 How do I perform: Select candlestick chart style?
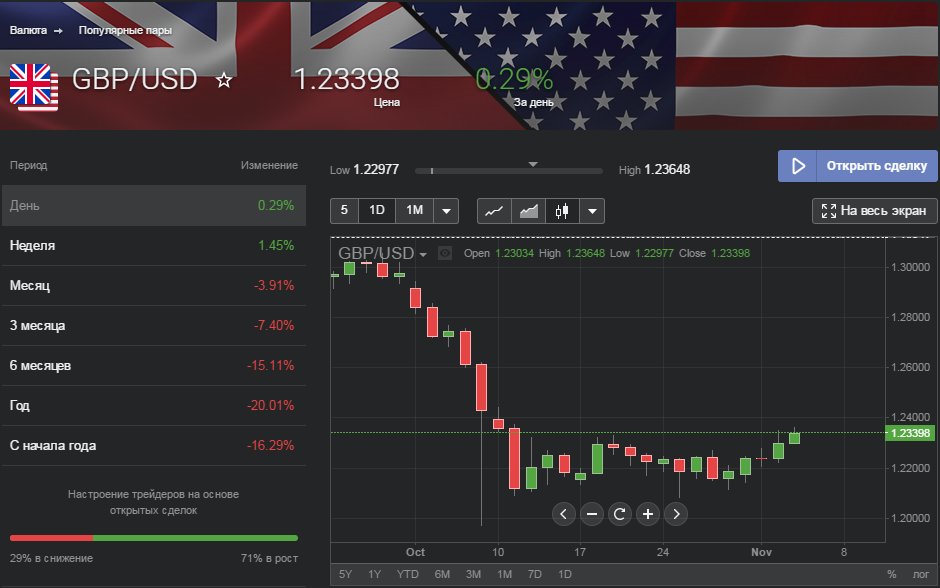pos(562,211)
